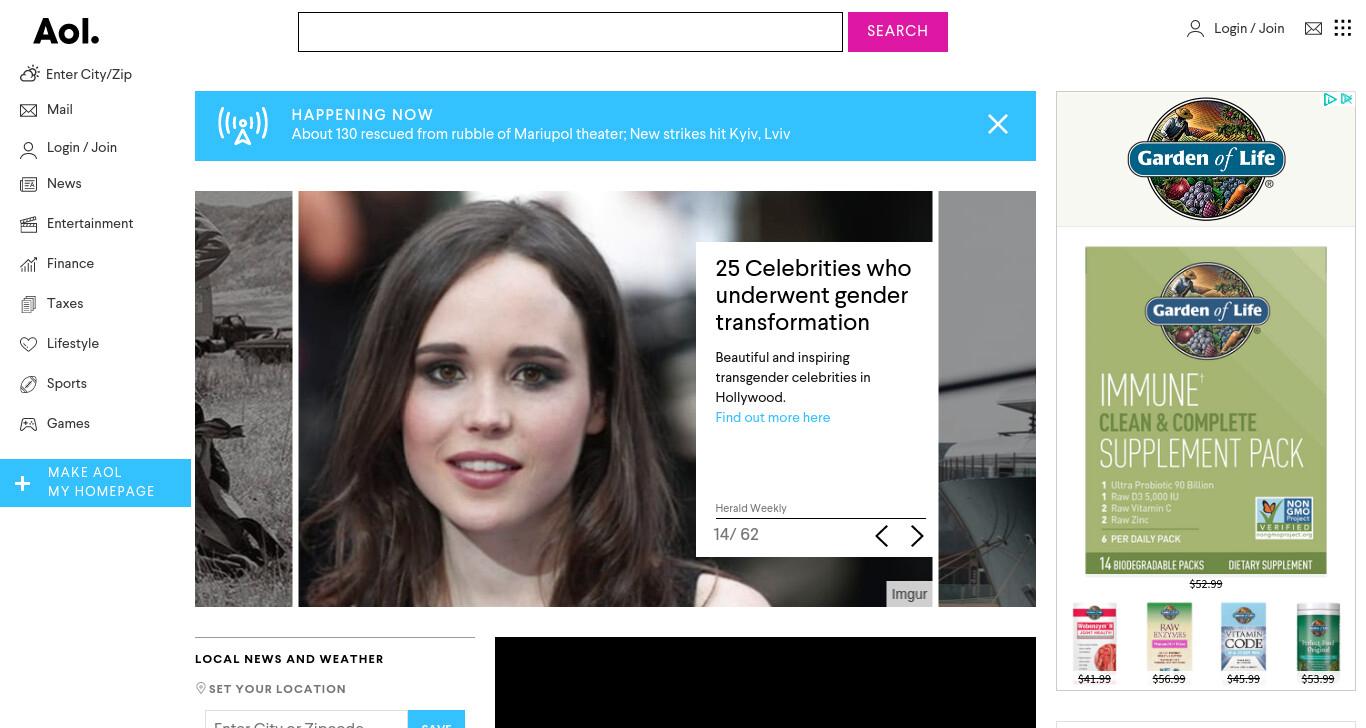Image resolution: width=1366 pixels, height=728 pixels.
Task: Go to previous slide in carousel
Action: 881,536
